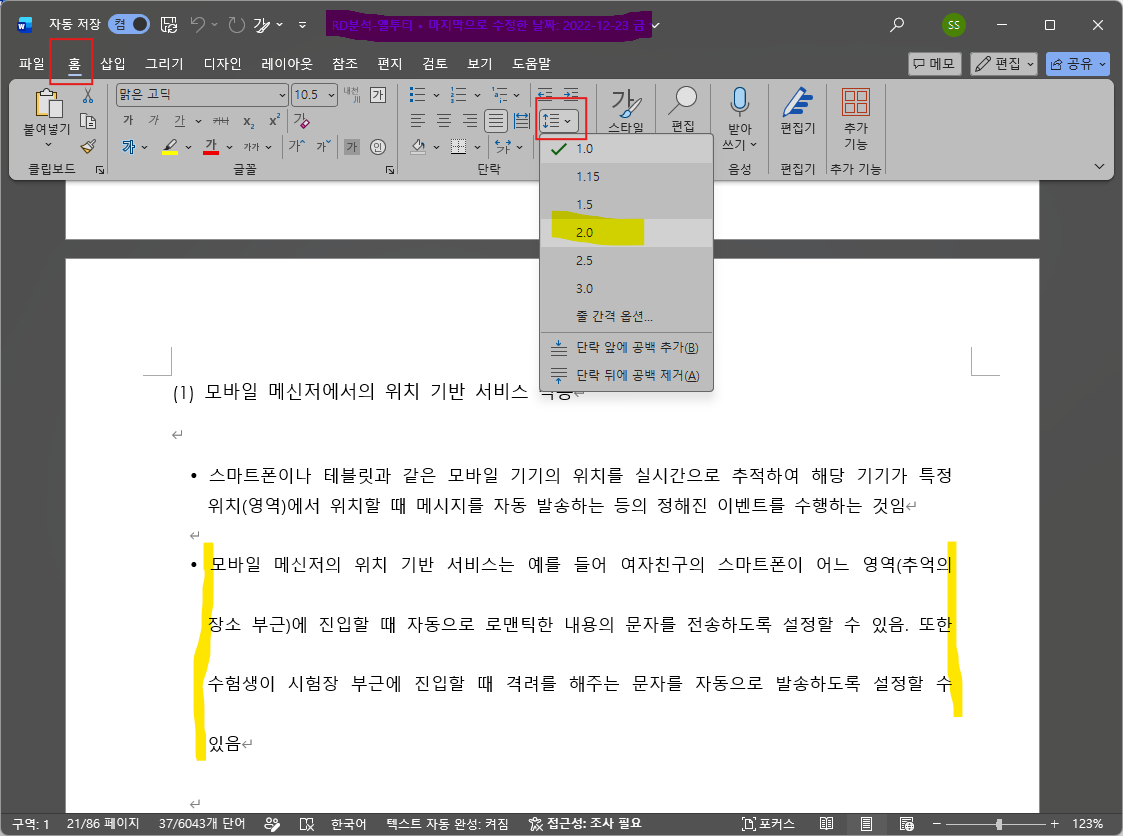Open the Editor pen icon
Screen dimensions: 1123x836
tap(797, 102)
